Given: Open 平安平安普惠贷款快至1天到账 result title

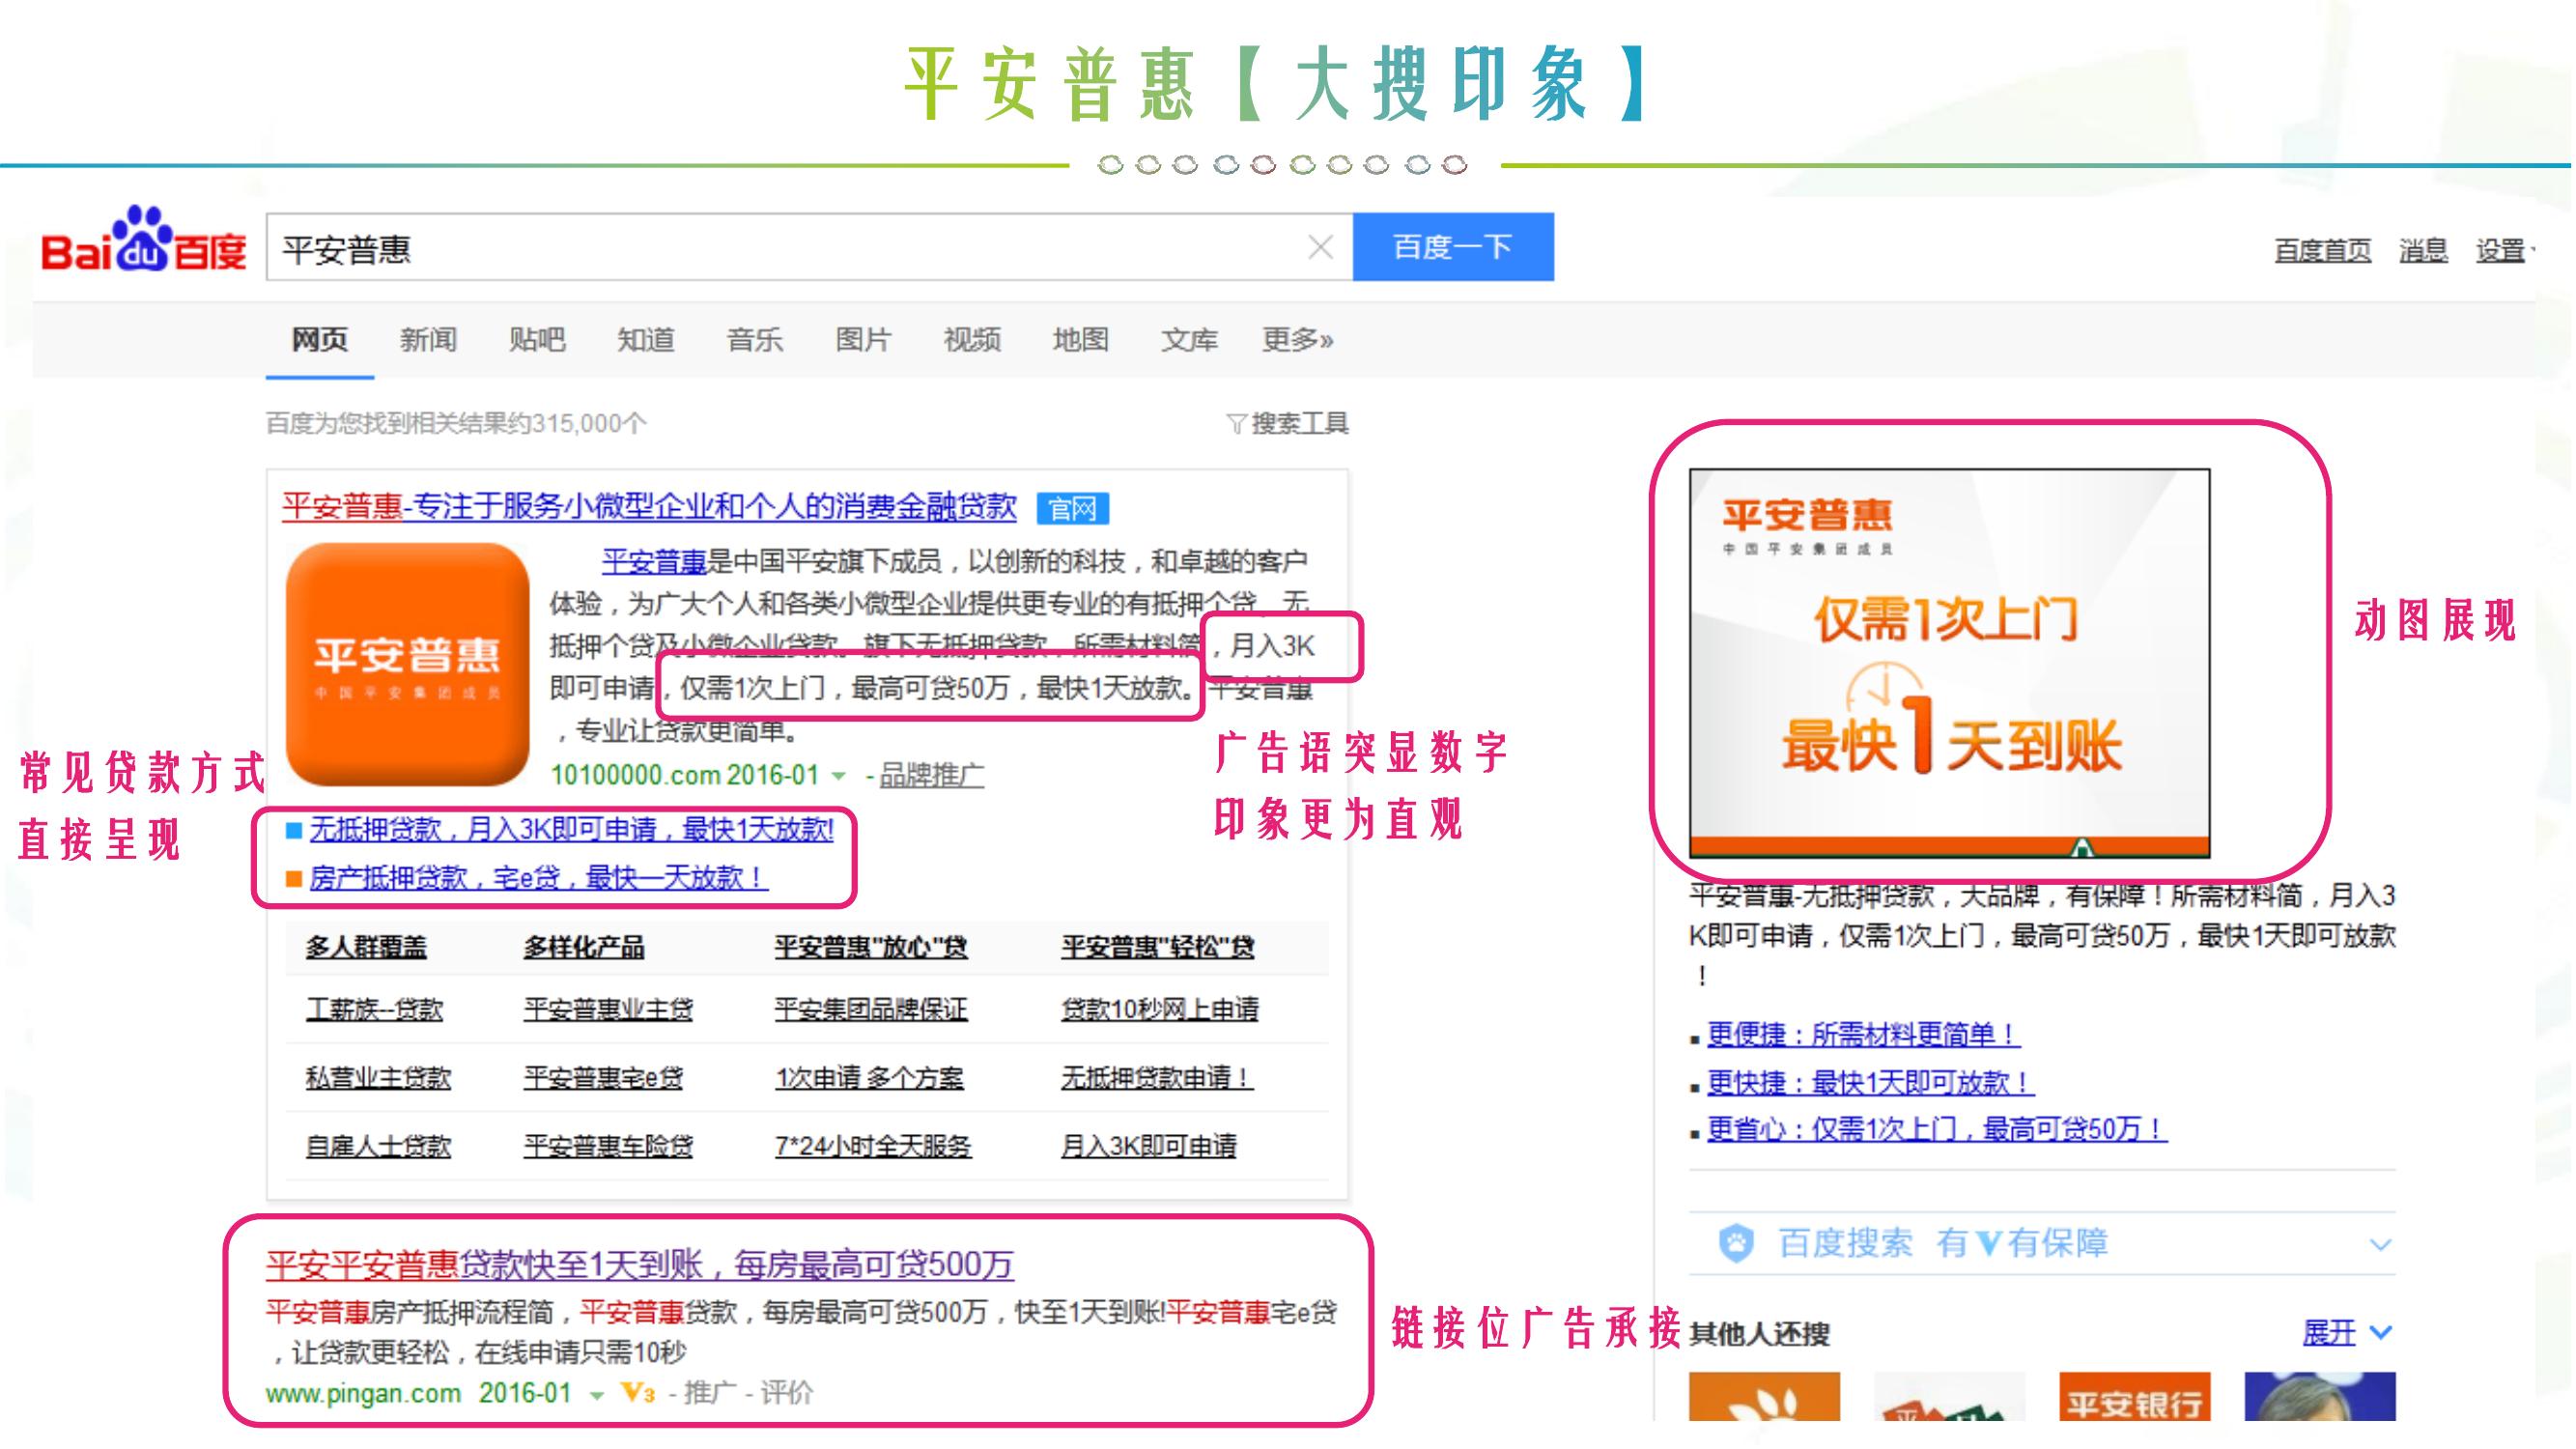Looking at the screenshot, I should point(640,1265).
